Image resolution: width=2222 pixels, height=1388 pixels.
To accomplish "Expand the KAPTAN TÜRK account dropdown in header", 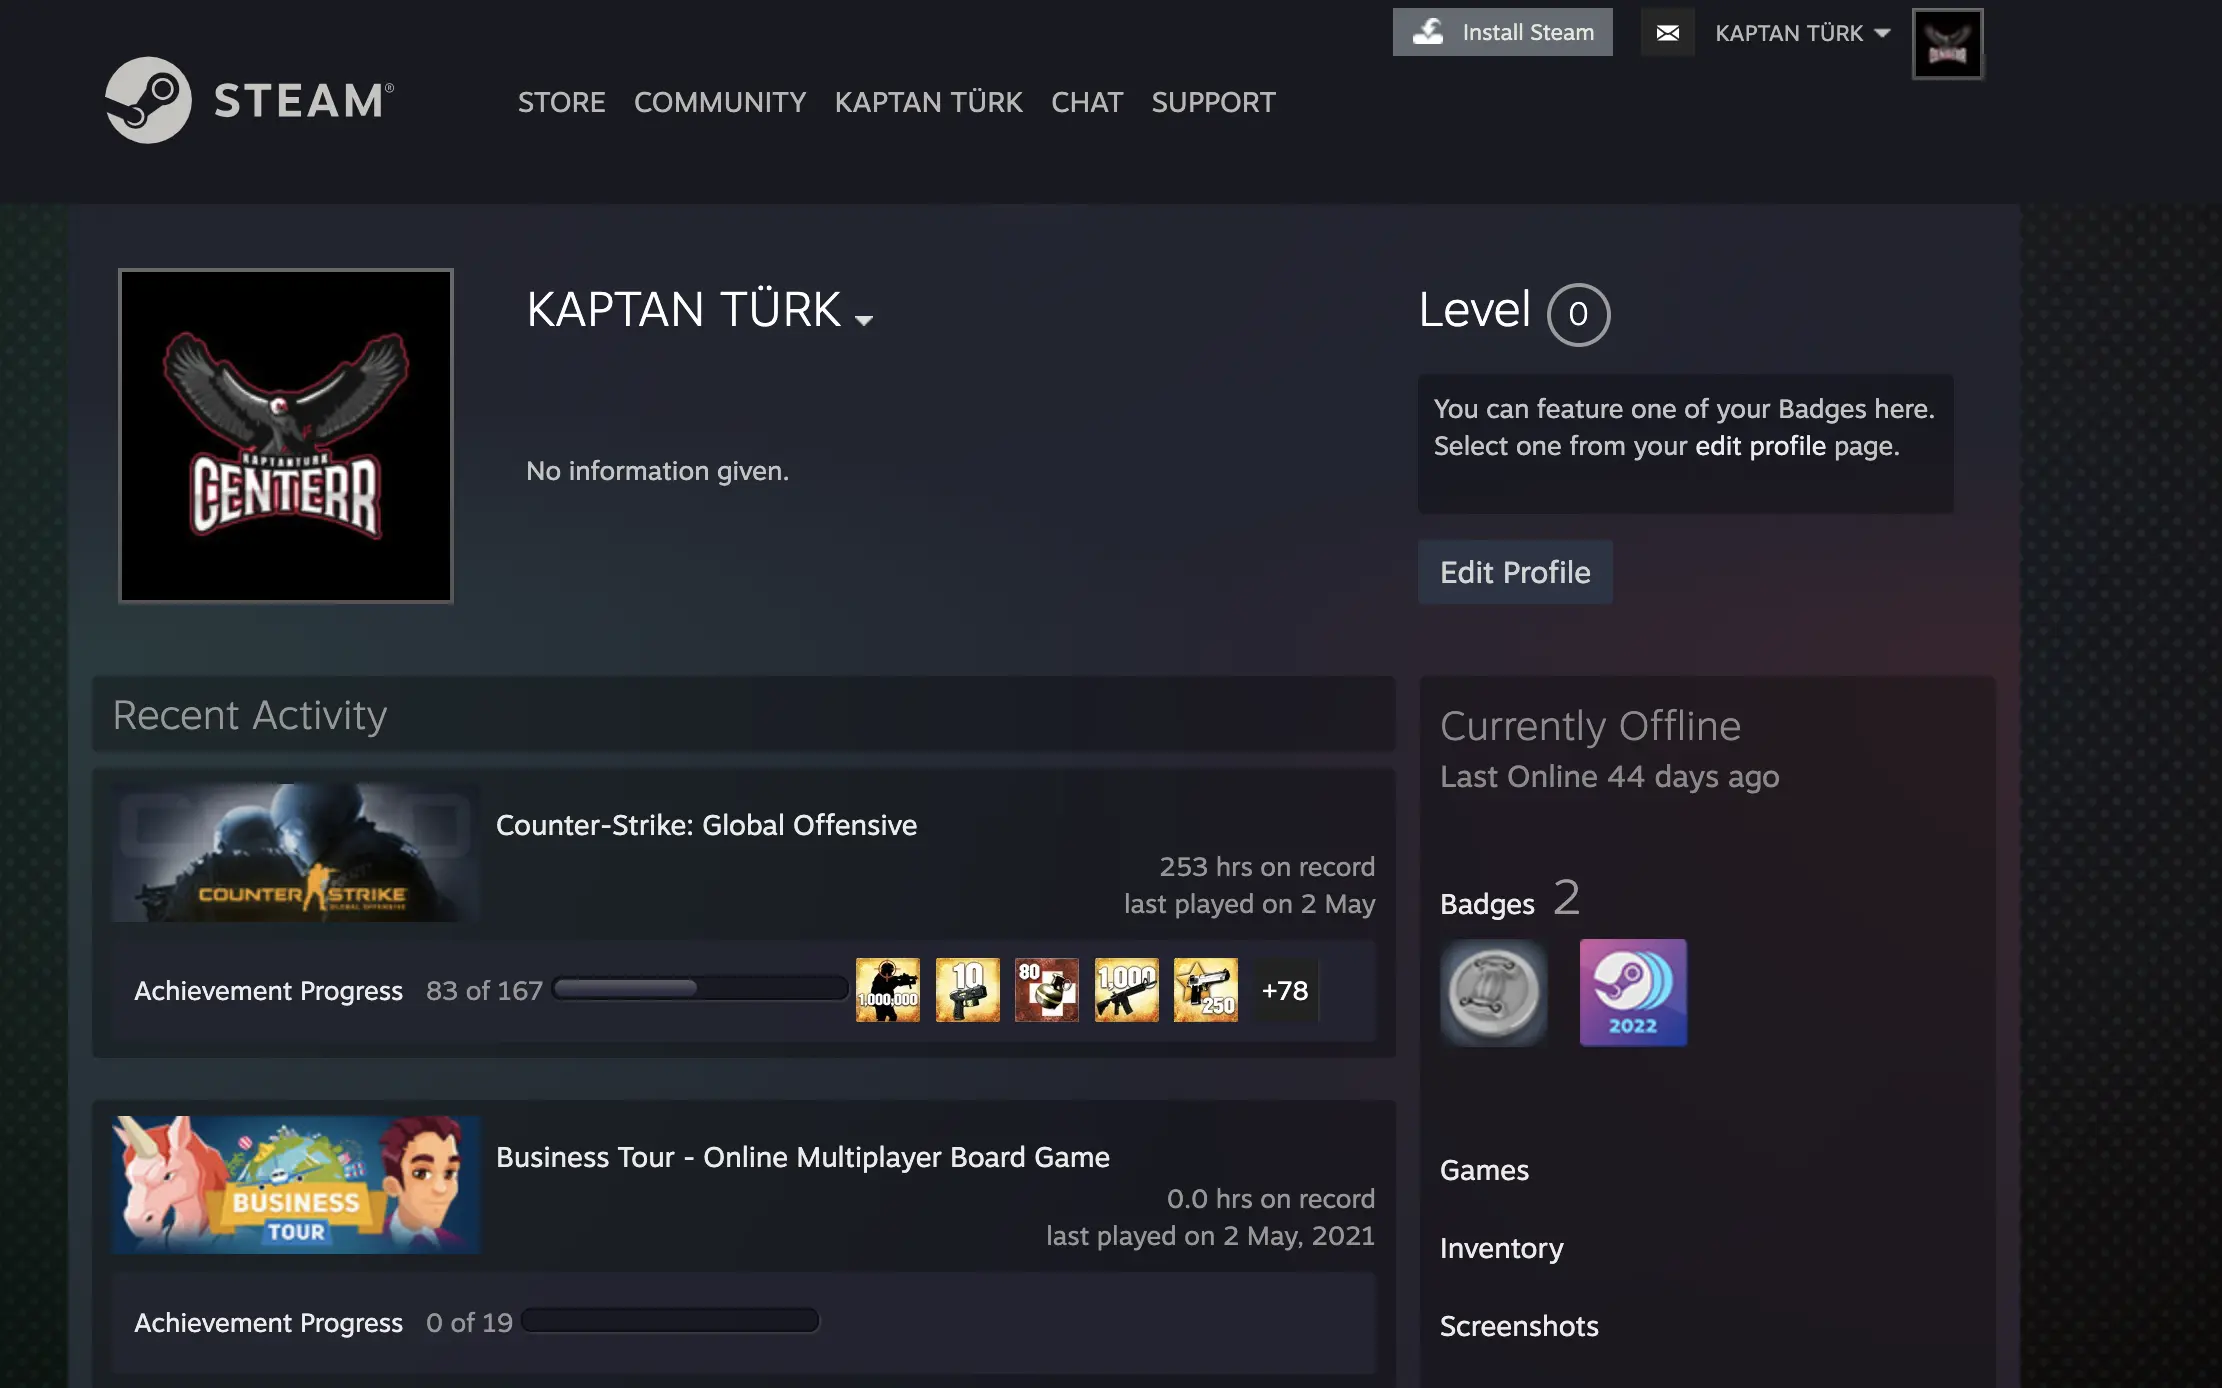I will tap(1802, 33).
